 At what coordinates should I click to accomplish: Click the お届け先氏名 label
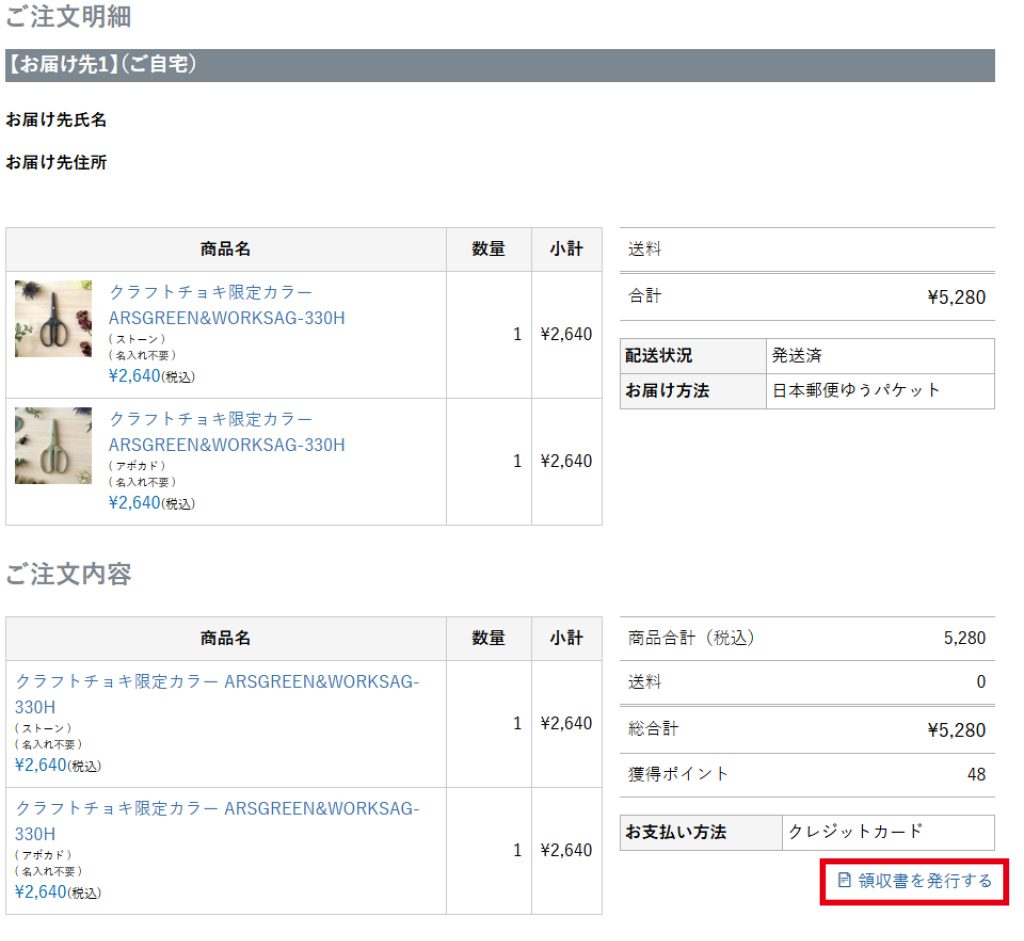click(56, 120)
